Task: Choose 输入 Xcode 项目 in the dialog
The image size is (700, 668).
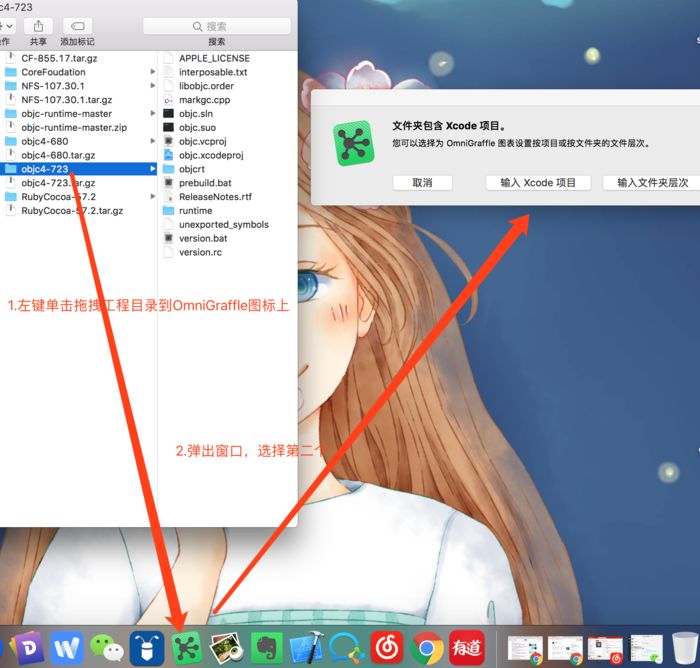Action: click(538, 183)
